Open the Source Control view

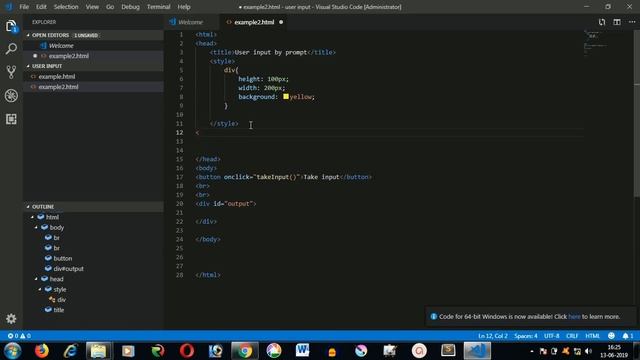pos(11,72)
